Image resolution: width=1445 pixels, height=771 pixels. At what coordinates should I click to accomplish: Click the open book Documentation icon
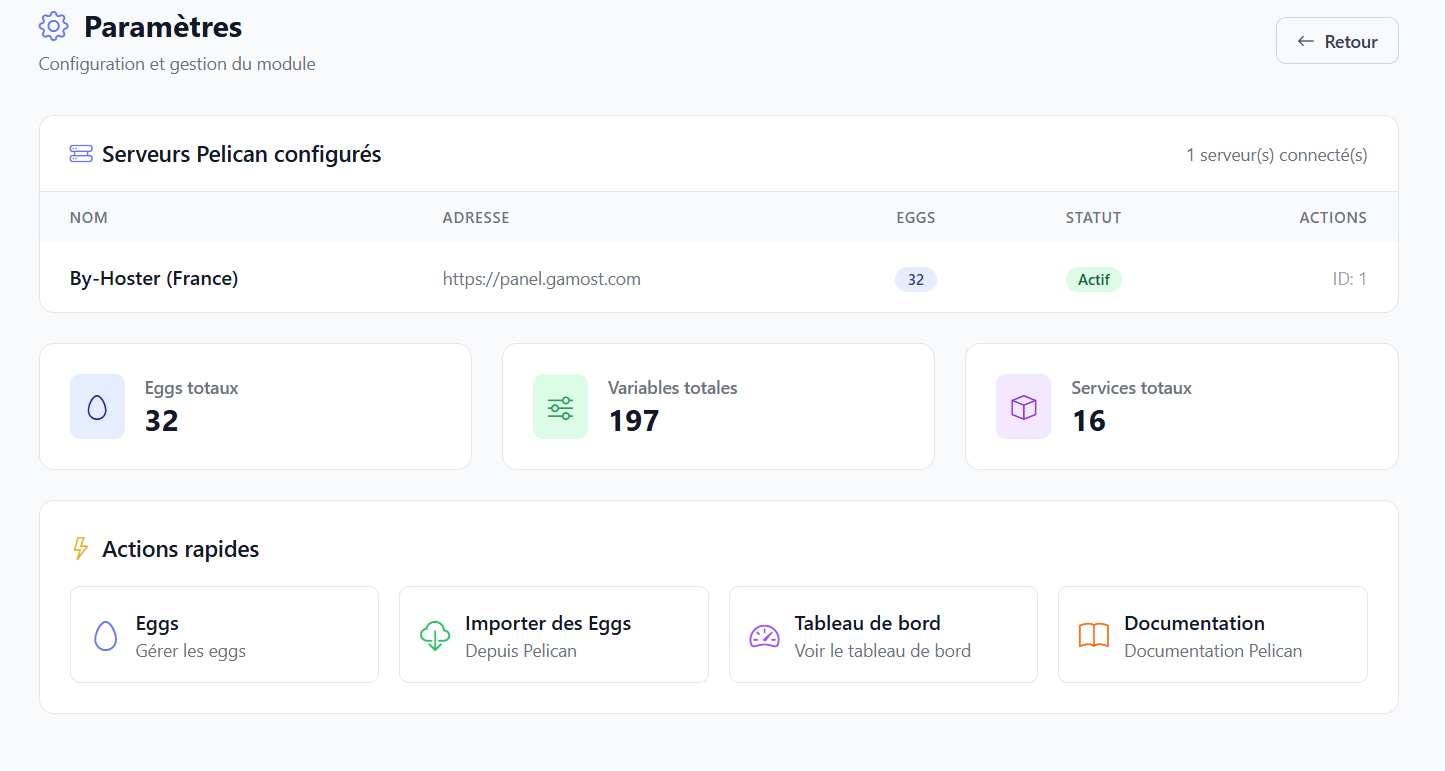[1094, 636]
